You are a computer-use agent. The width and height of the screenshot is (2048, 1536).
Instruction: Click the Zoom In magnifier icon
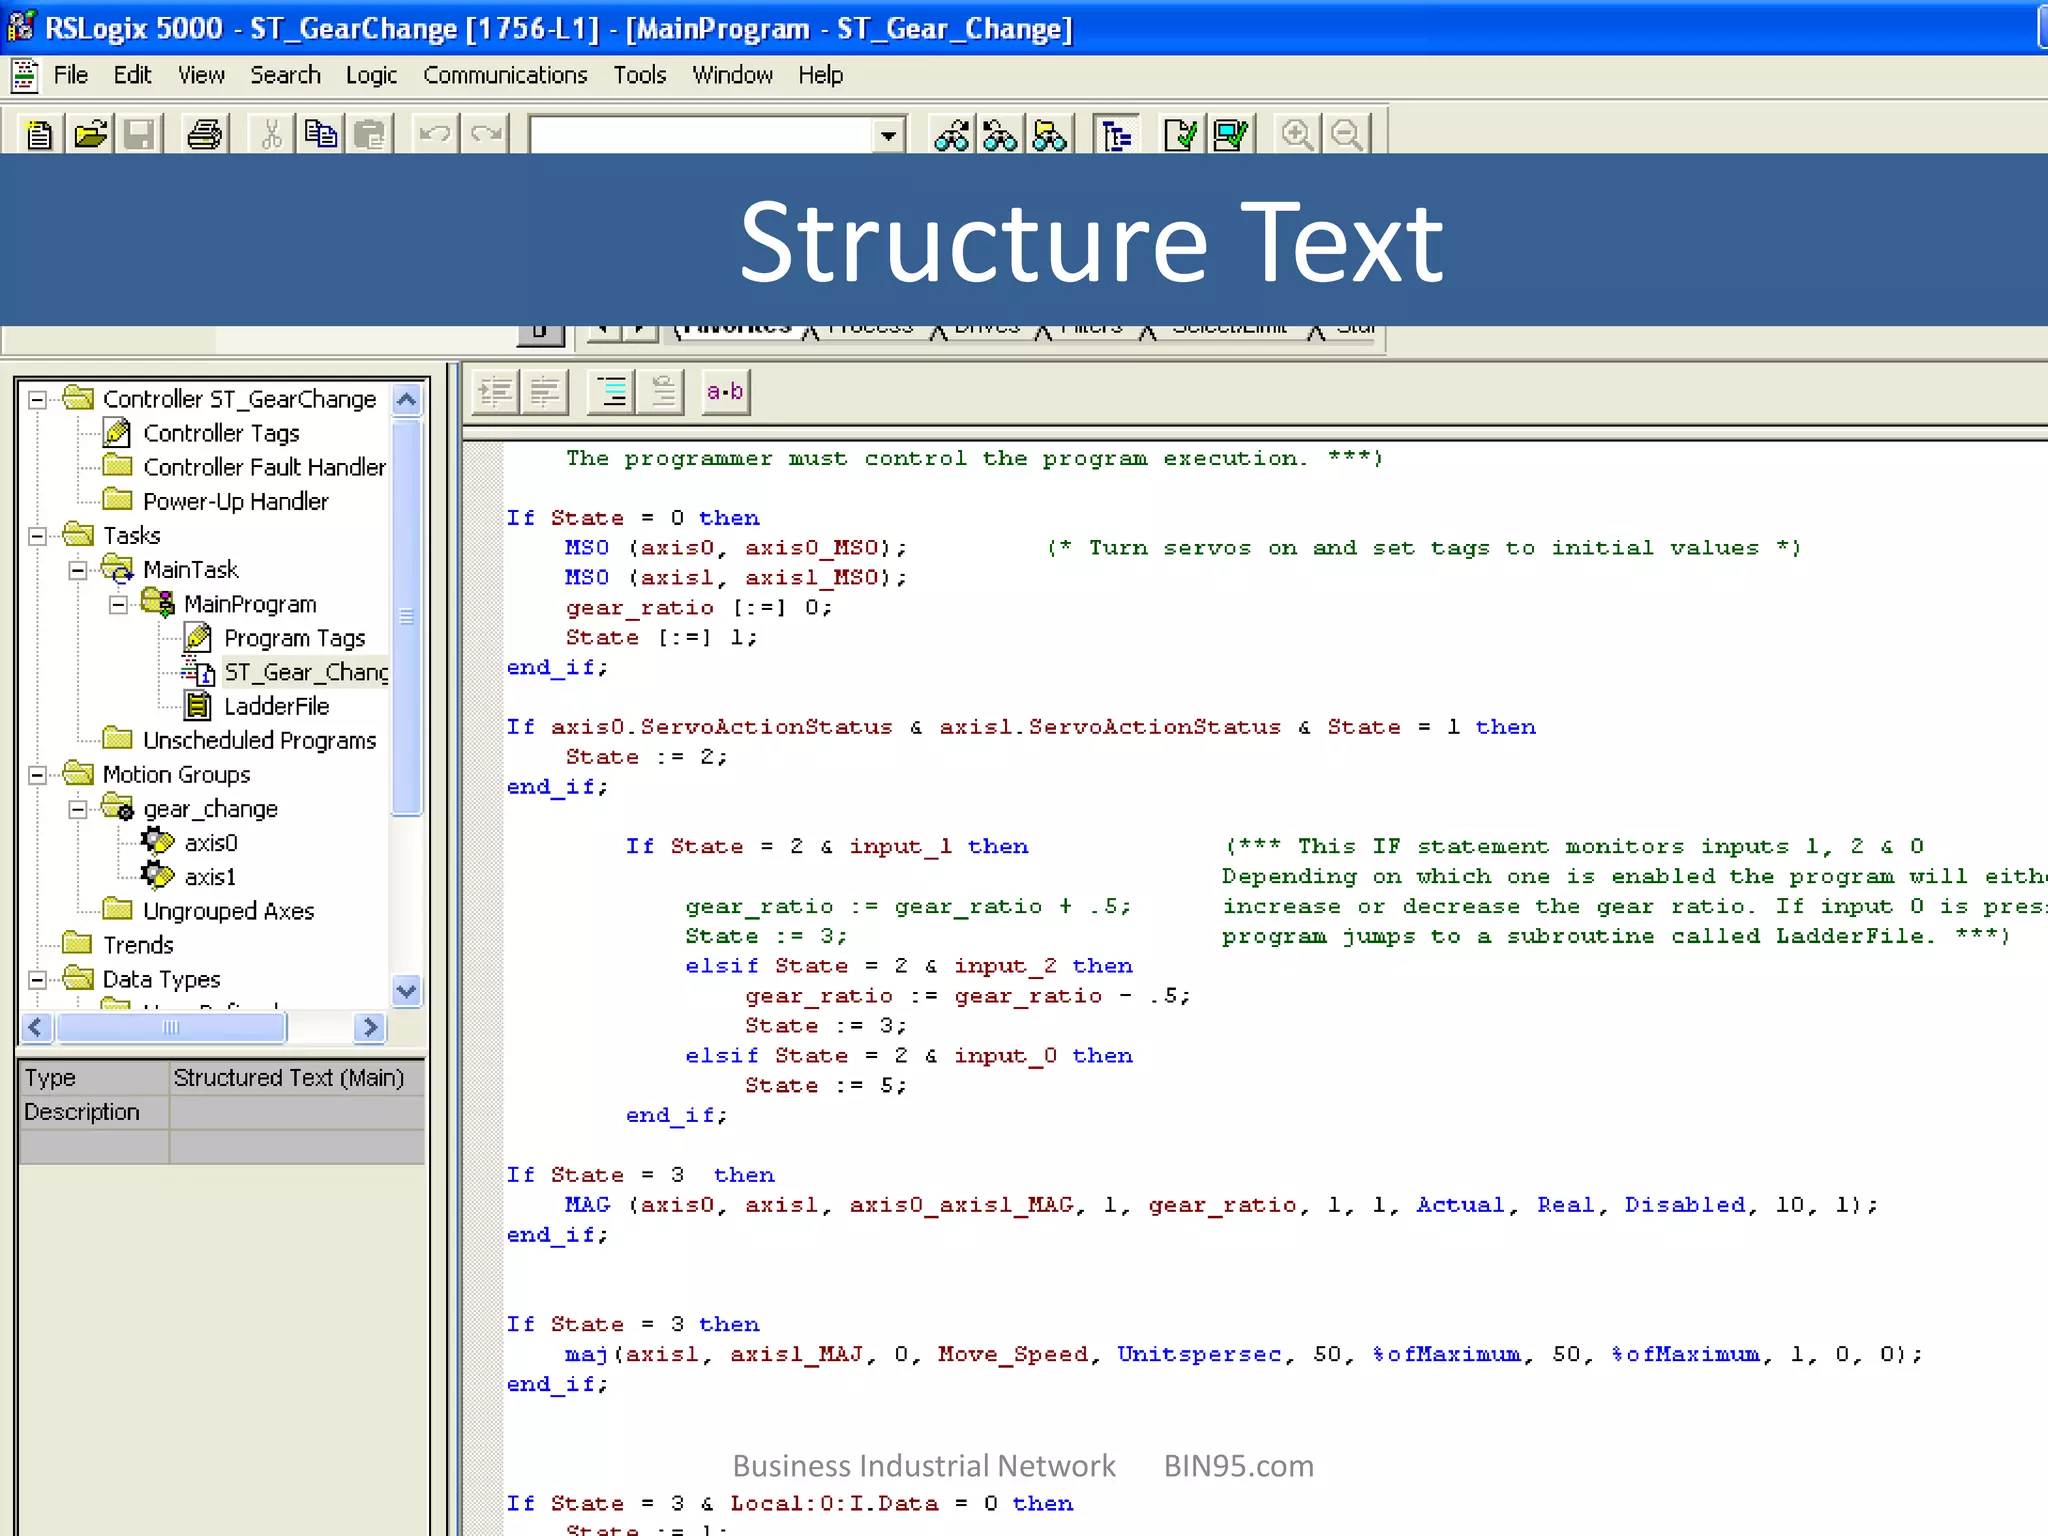[1297, 134]
